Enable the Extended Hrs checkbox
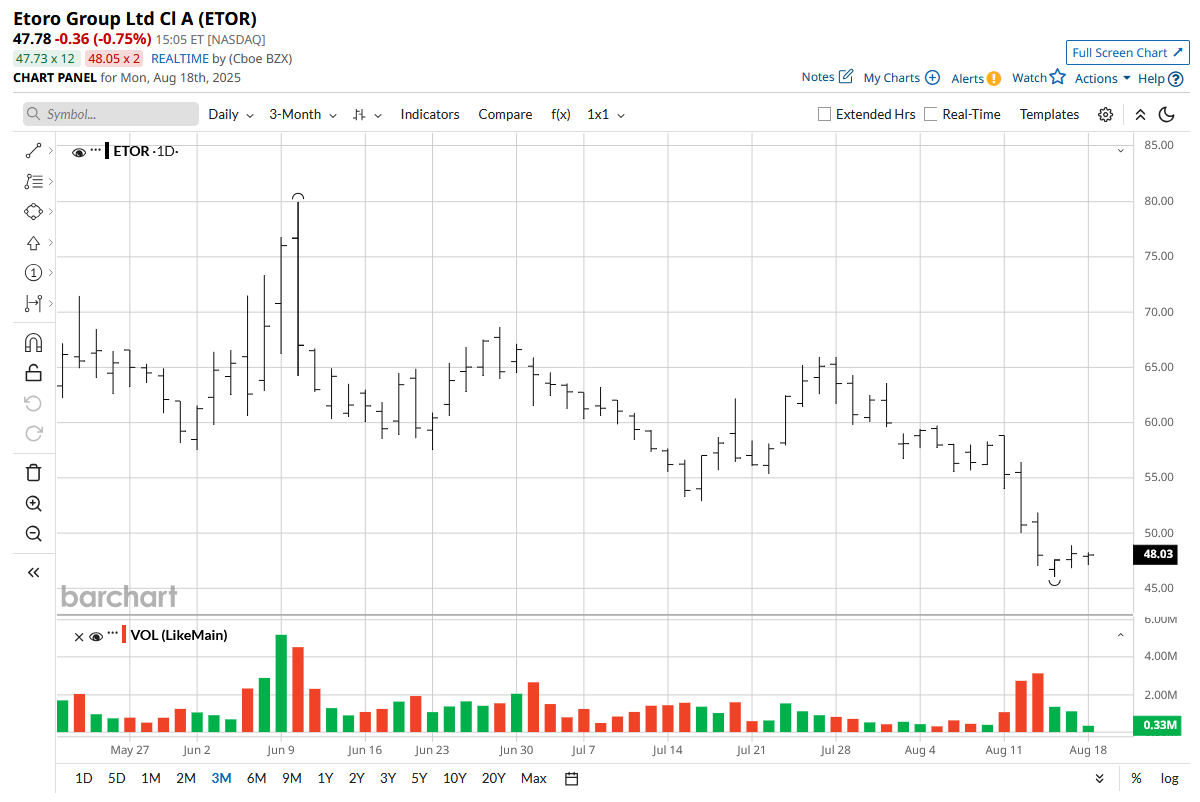 [824, 114]
